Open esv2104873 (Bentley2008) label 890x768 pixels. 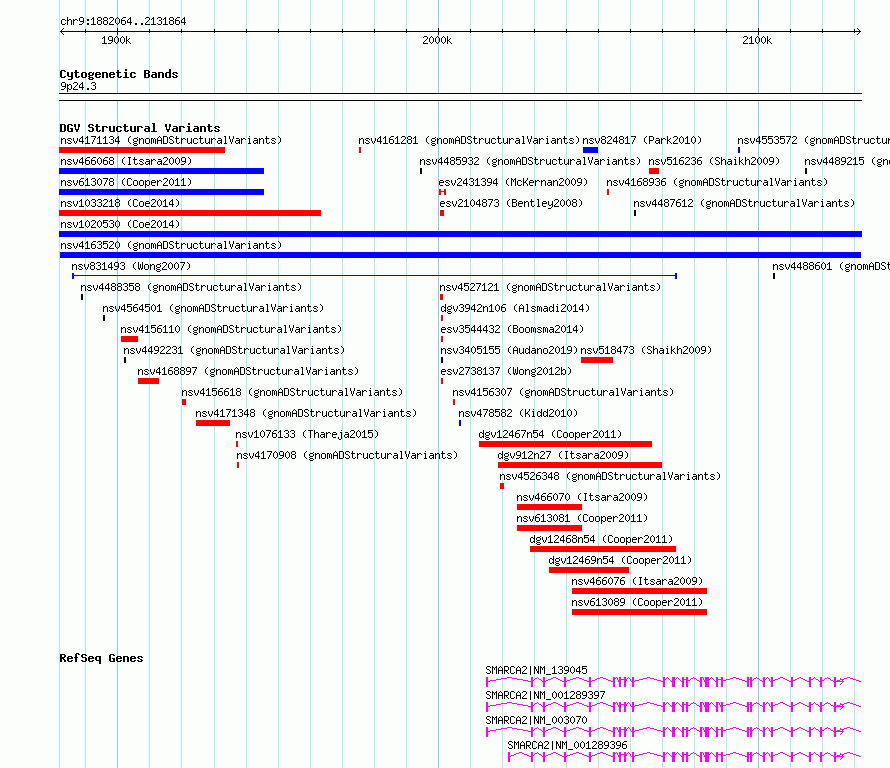[511, 203]
